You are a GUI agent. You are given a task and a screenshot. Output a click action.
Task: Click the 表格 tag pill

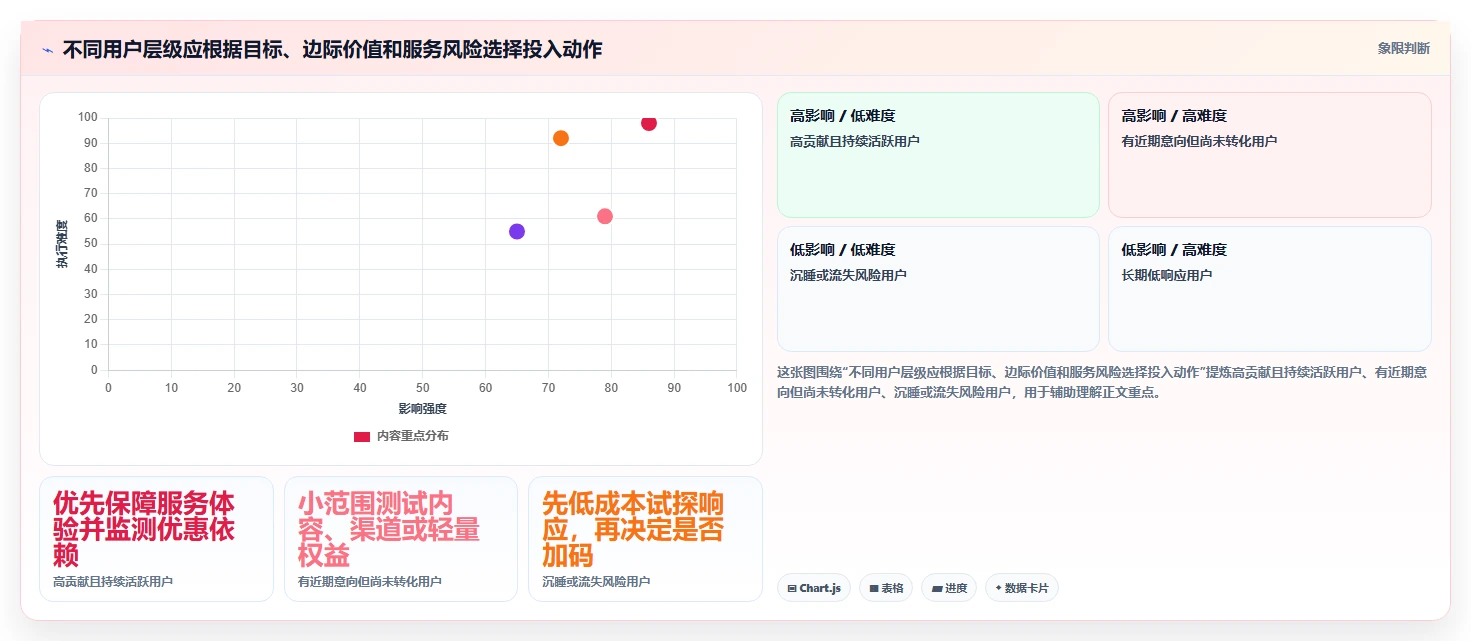click(886, 588)
